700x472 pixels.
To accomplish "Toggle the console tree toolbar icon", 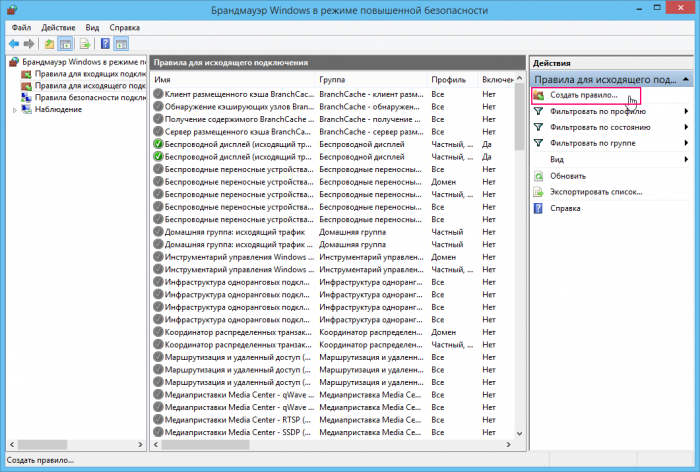I will 66,44.
